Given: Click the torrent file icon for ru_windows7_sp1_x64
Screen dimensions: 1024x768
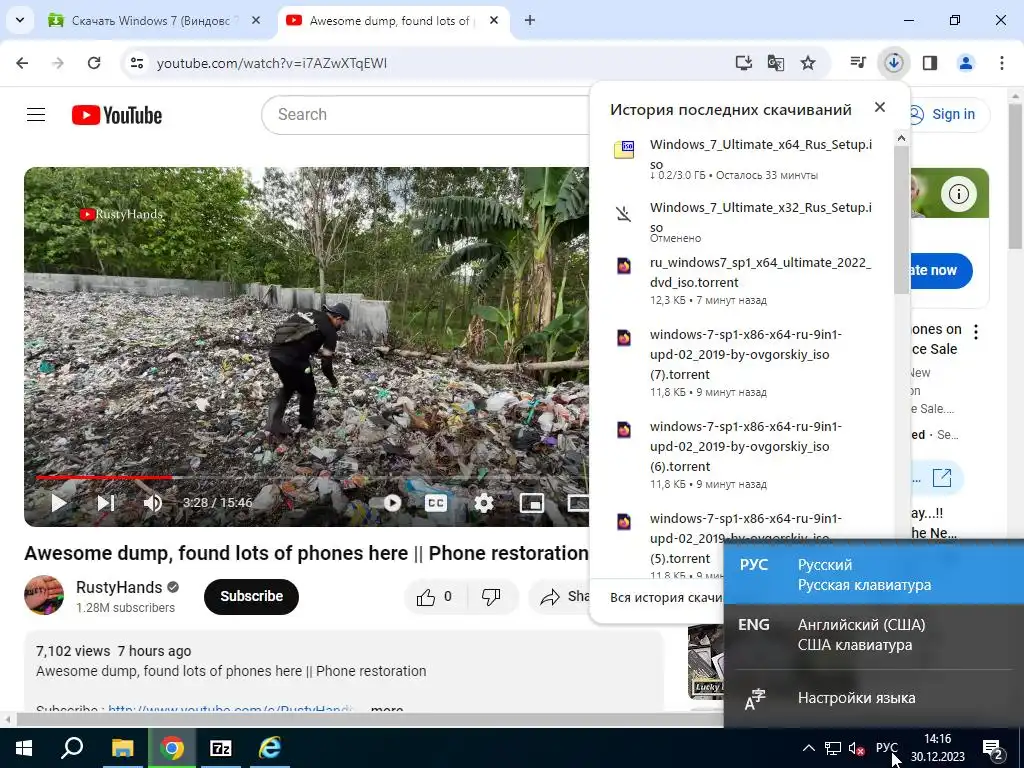Looking at the screenshot, I should coord(624,266).
